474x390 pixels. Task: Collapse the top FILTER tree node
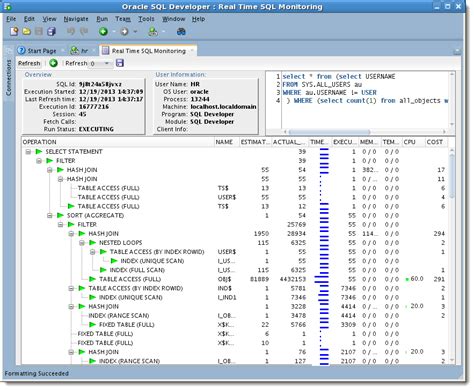pos(39,161)
